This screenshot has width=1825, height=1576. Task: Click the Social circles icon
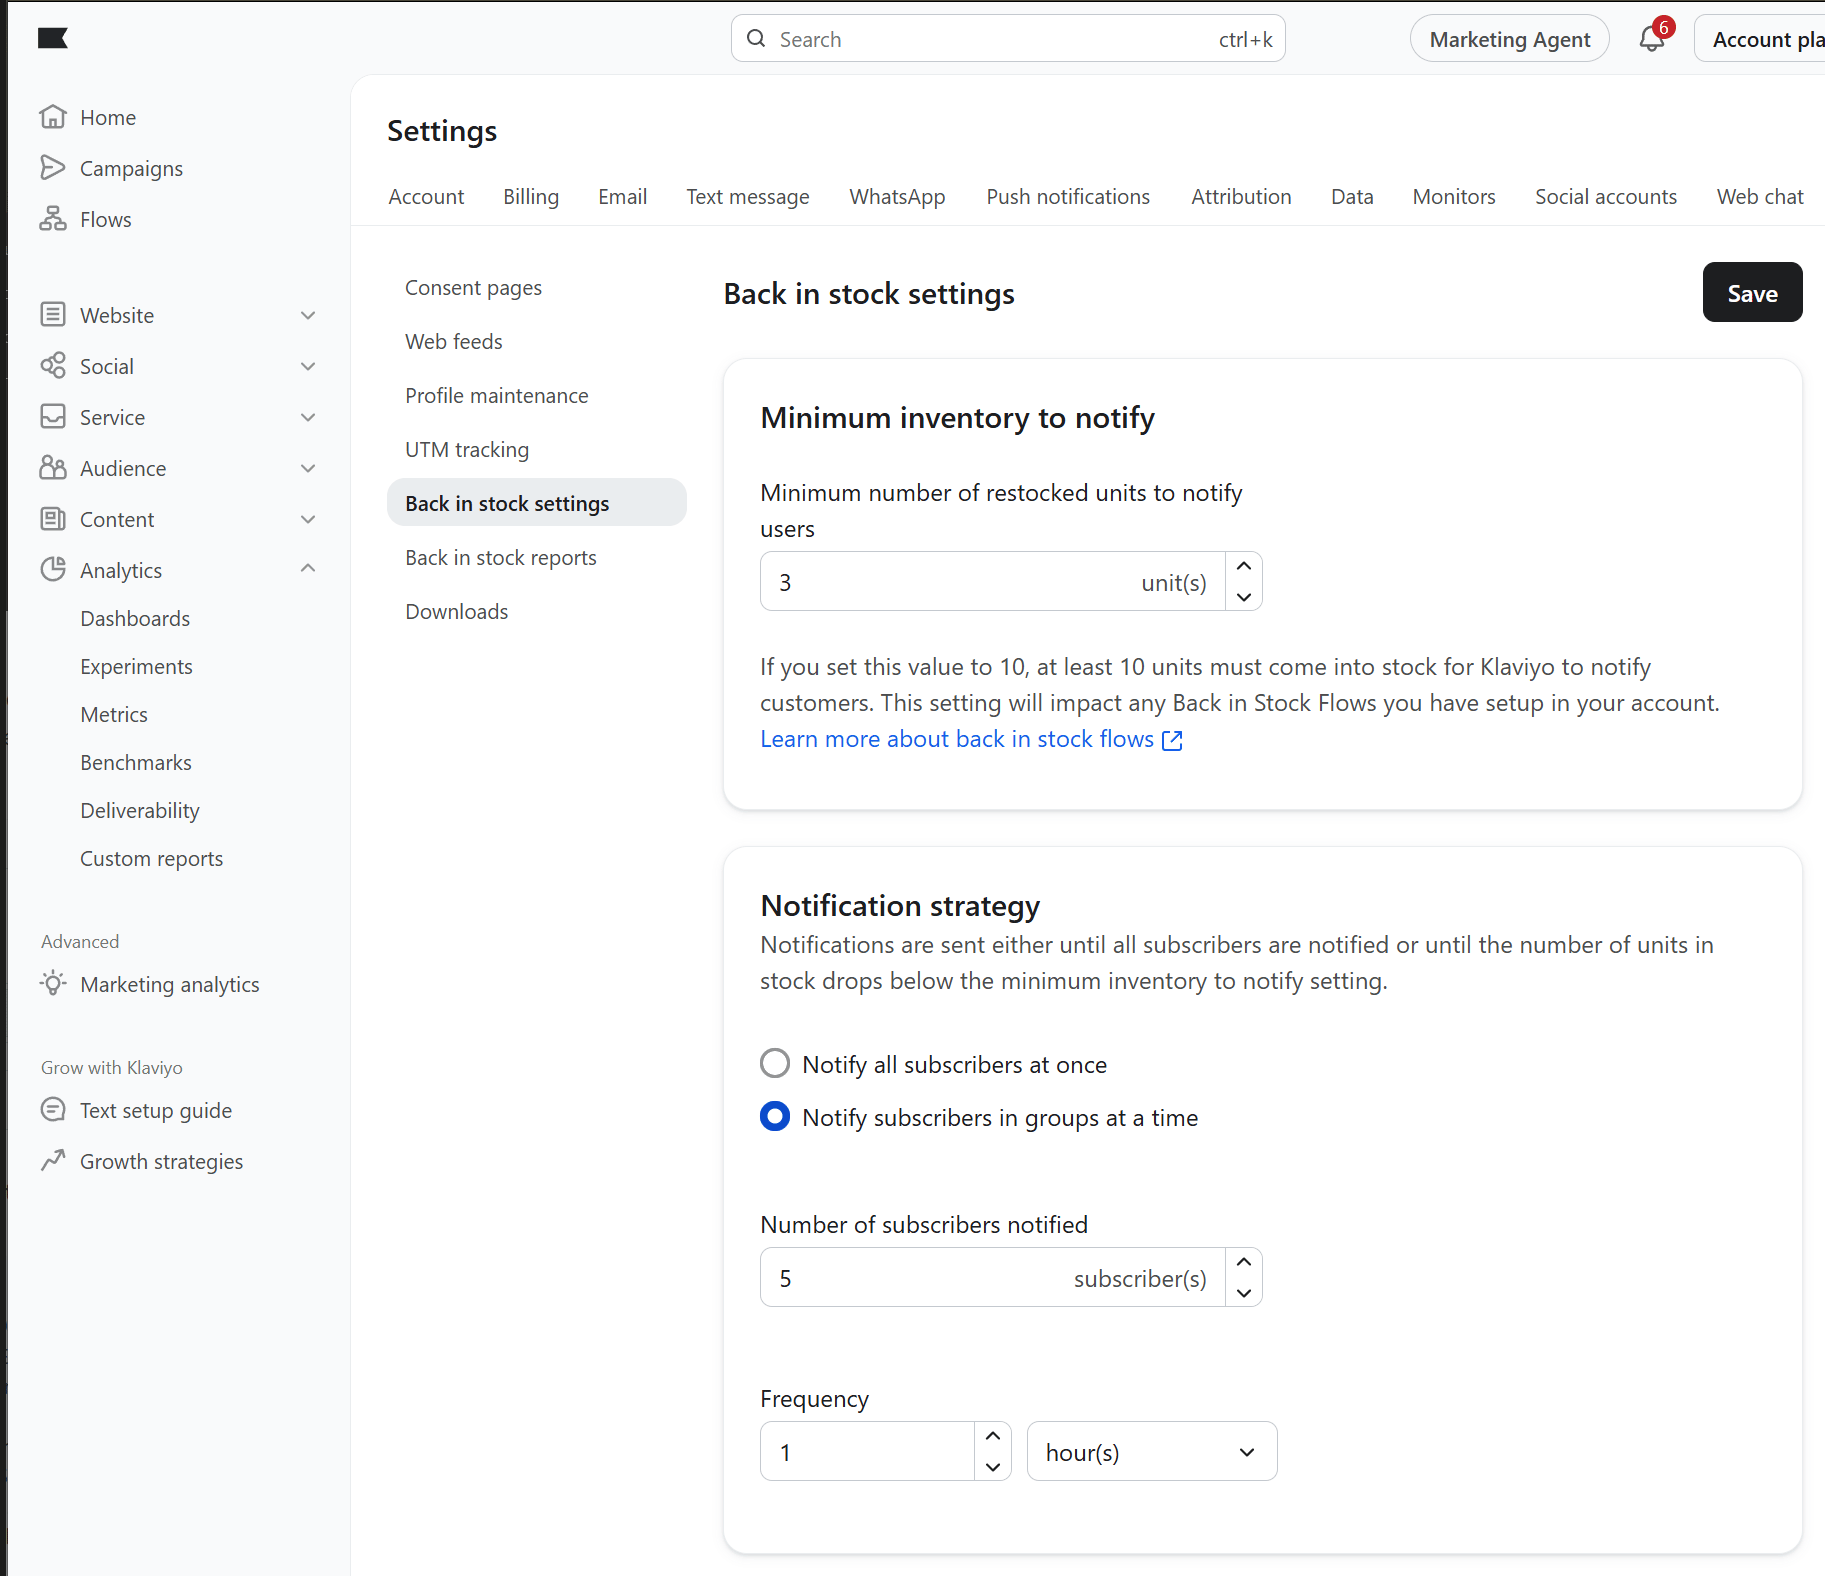53,366
